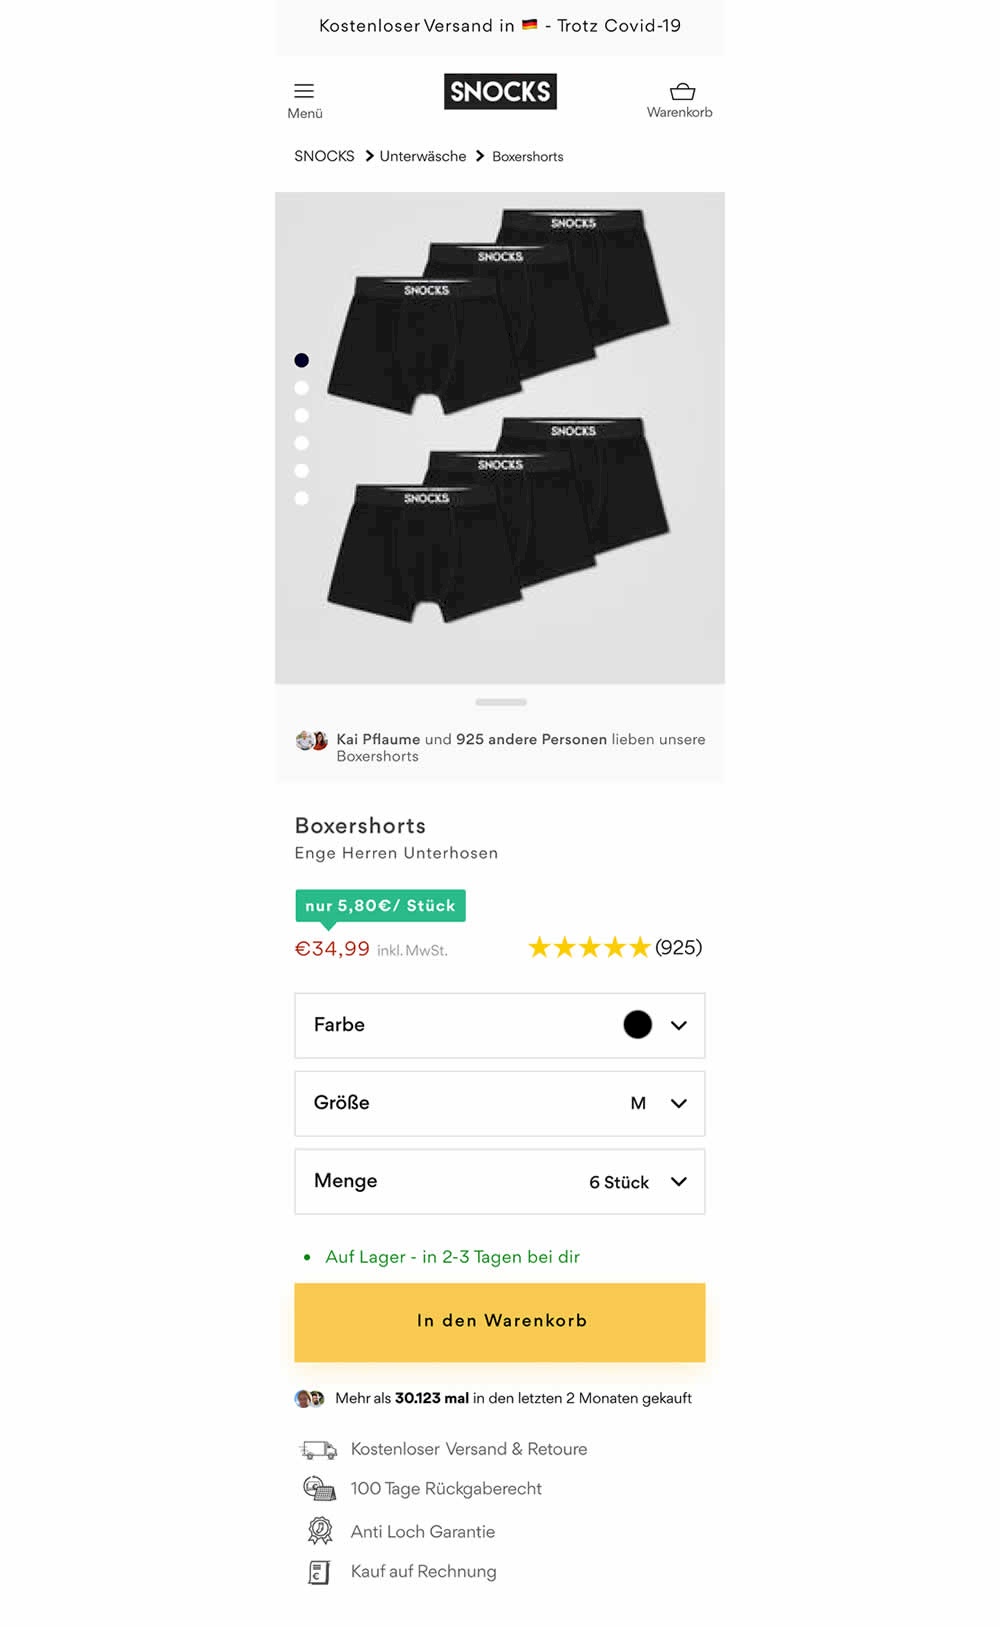
Task: Click the Anti Loch Garantie badge icon
Action: 320,1531
